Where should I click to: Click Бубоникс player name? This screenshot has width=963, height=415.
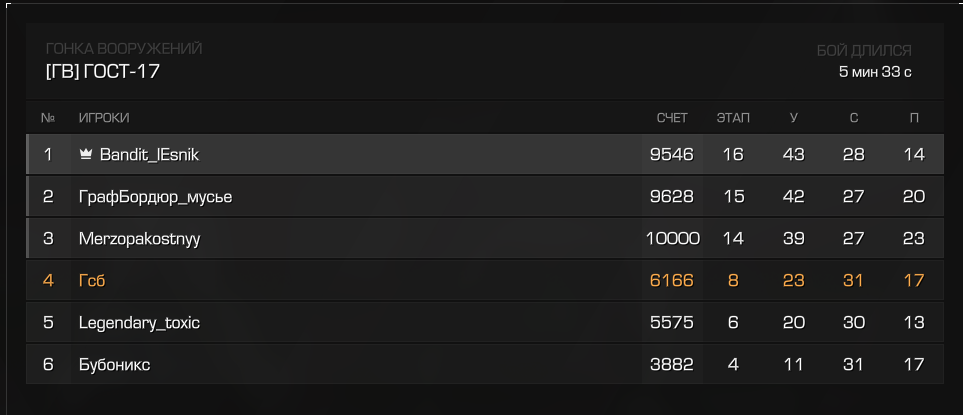(x=115, y=365)
